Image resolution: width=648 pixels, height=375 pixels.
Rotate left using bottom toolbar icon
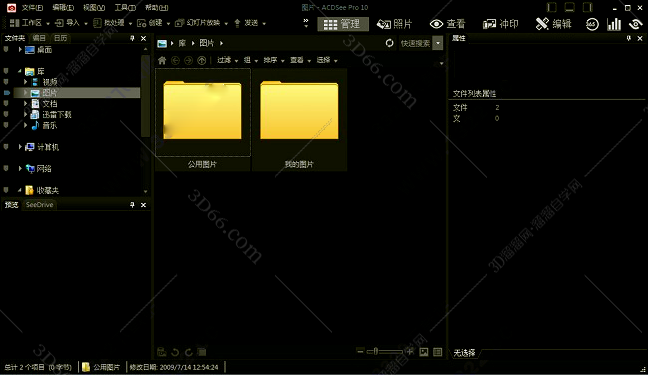175,352
